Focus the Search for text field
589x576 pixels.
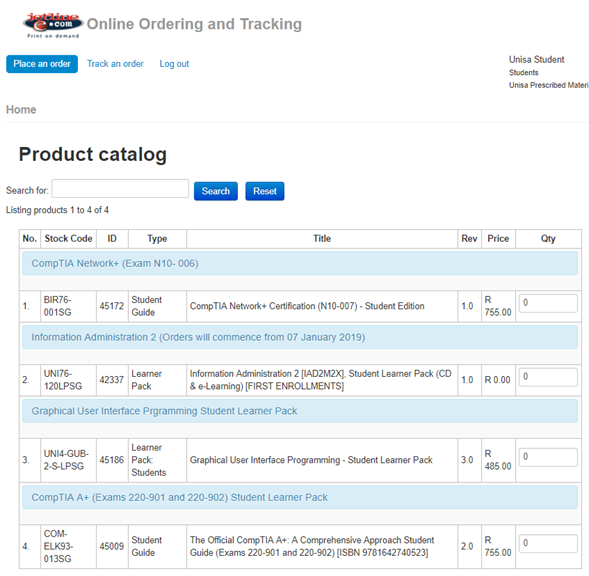120,189
